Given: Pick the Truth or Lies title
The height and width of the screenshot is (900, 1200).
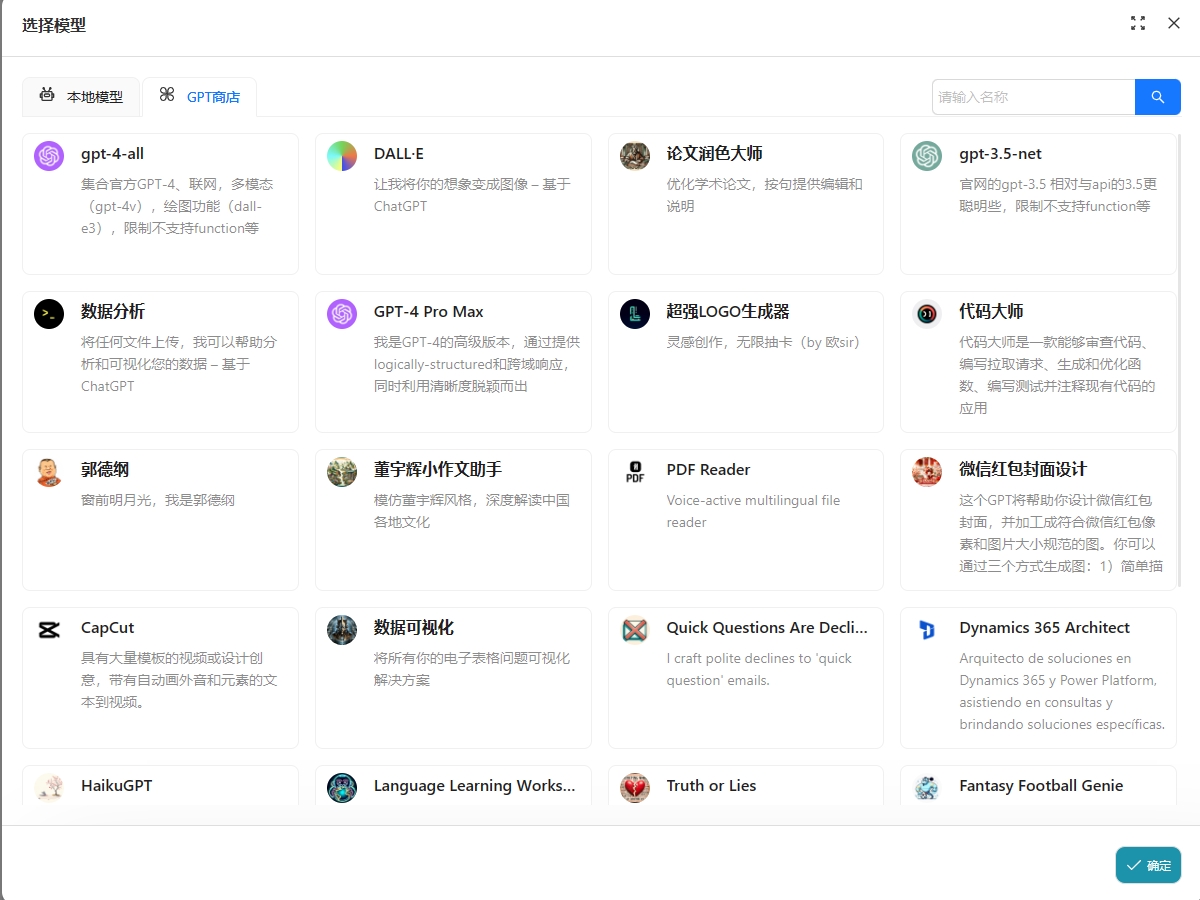Looking at the screenshot, I should click(712, 786).
